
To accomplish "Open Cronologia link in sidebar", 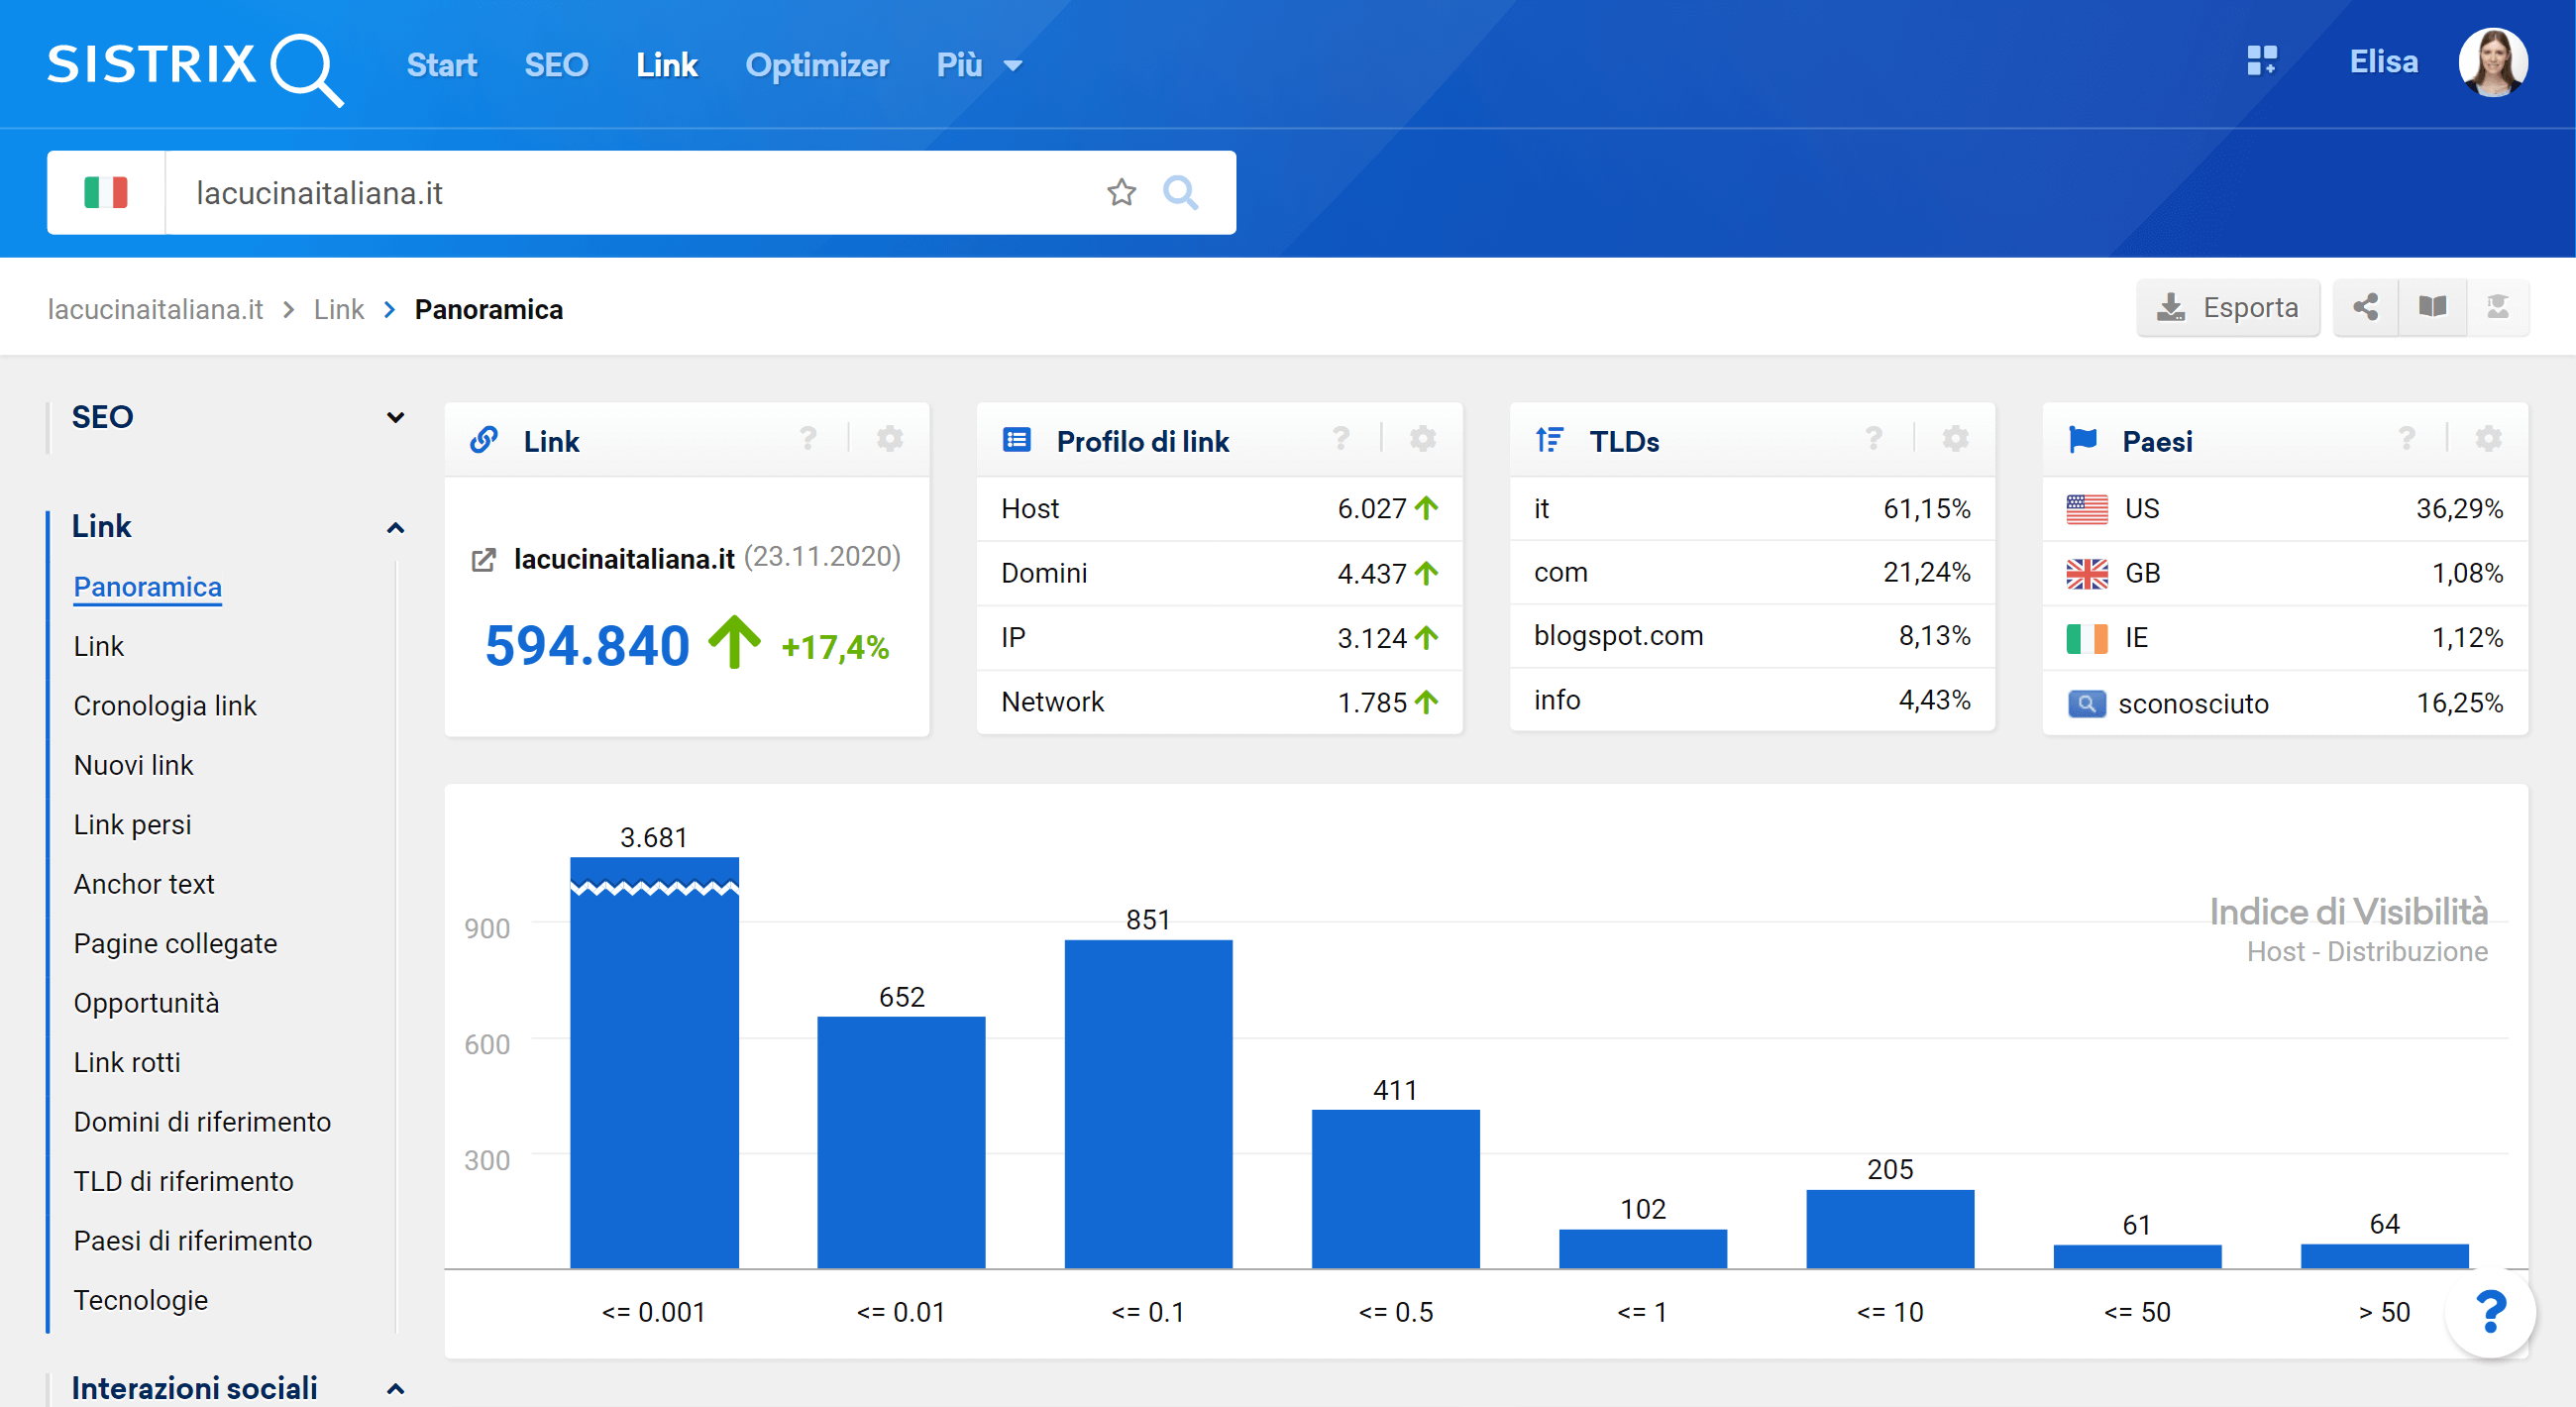I will point(165,706).
